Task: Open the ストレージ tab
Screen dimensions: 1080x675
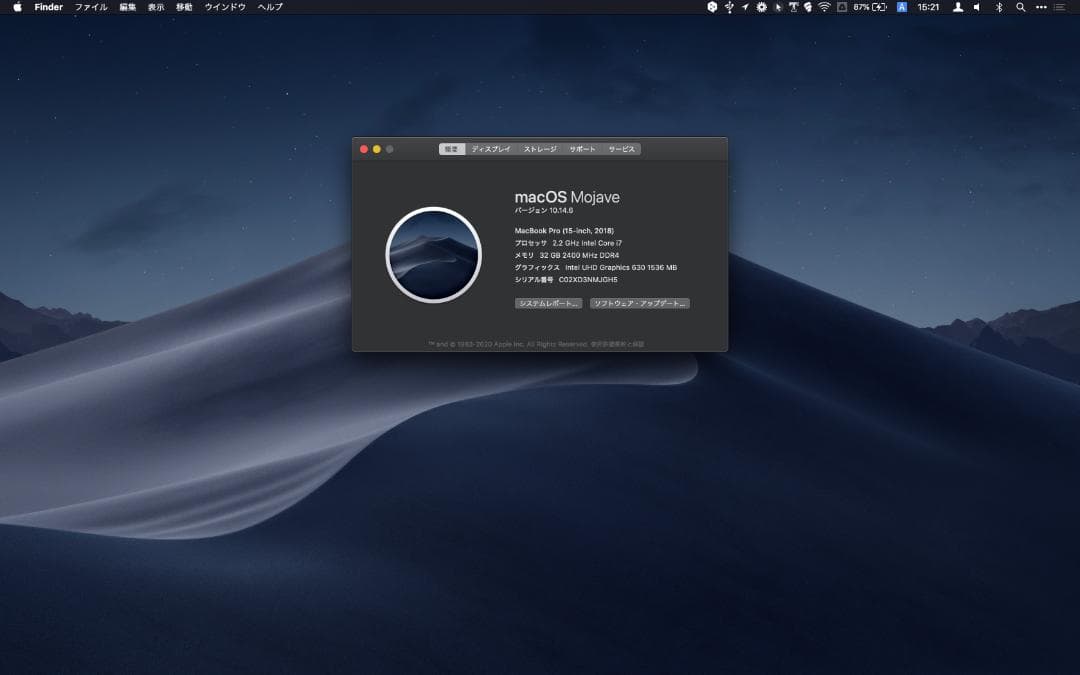Action: coord(540,148)
